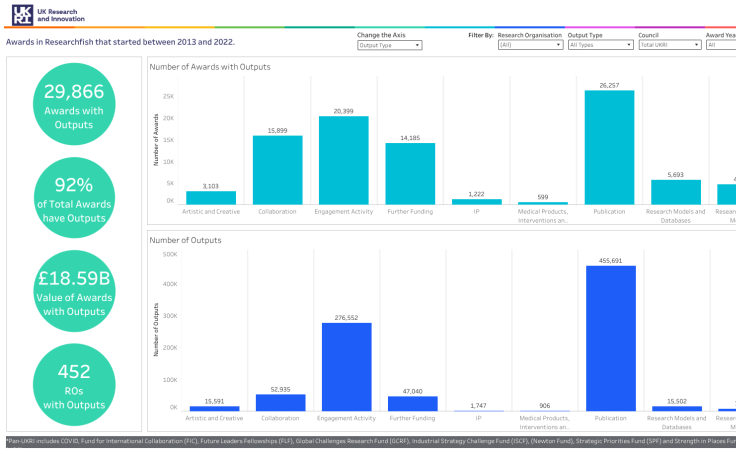The image size is (736, 454).
Task: Select the 452 ROs with Outputs circle
Action: [74, 381]
